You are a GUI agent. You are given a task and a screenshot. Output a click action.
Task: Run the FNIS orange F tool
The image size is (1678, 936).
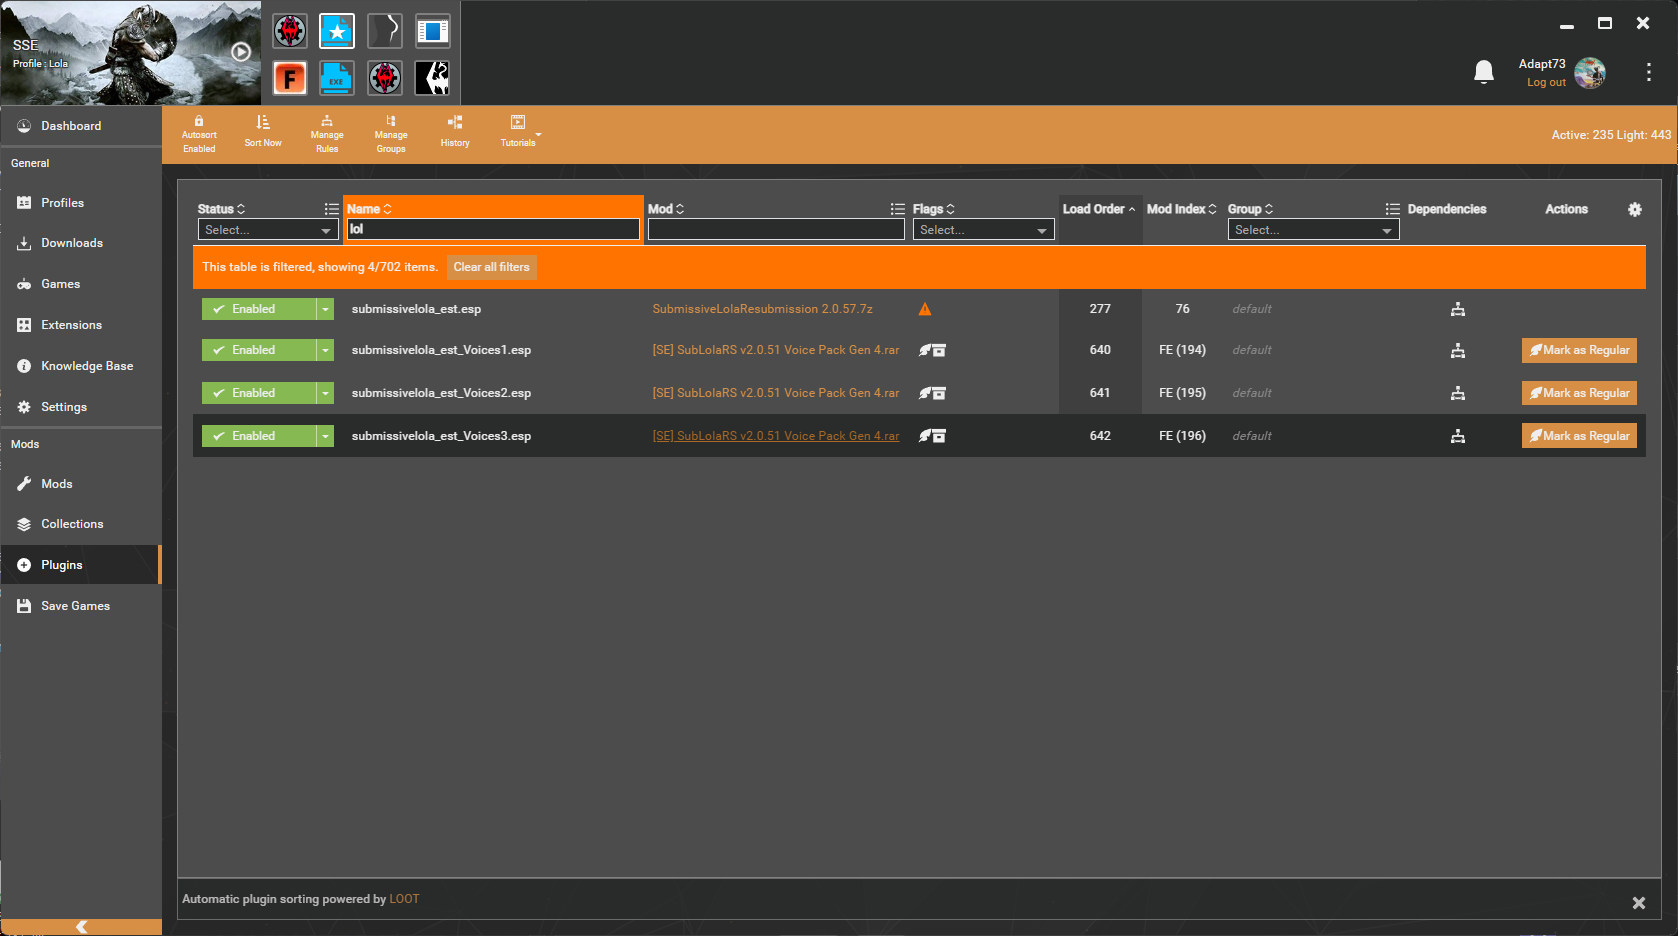290,78
